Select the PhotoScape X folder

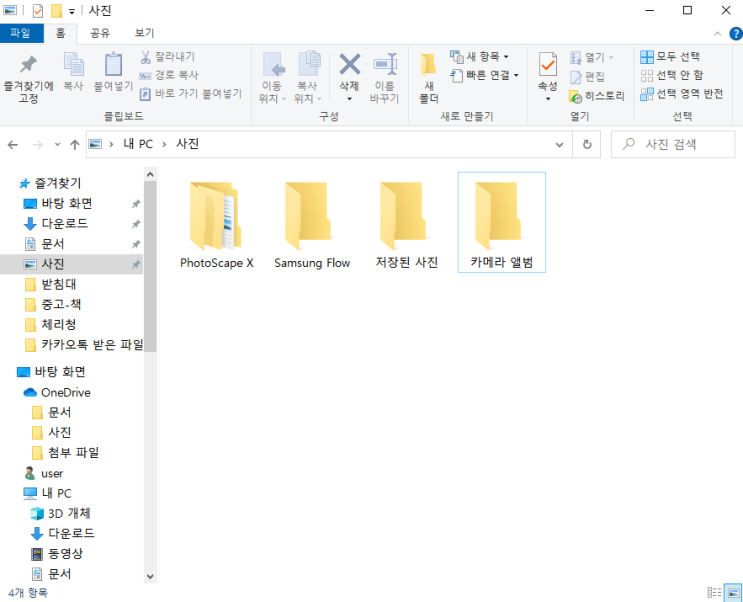click(217, 223)
